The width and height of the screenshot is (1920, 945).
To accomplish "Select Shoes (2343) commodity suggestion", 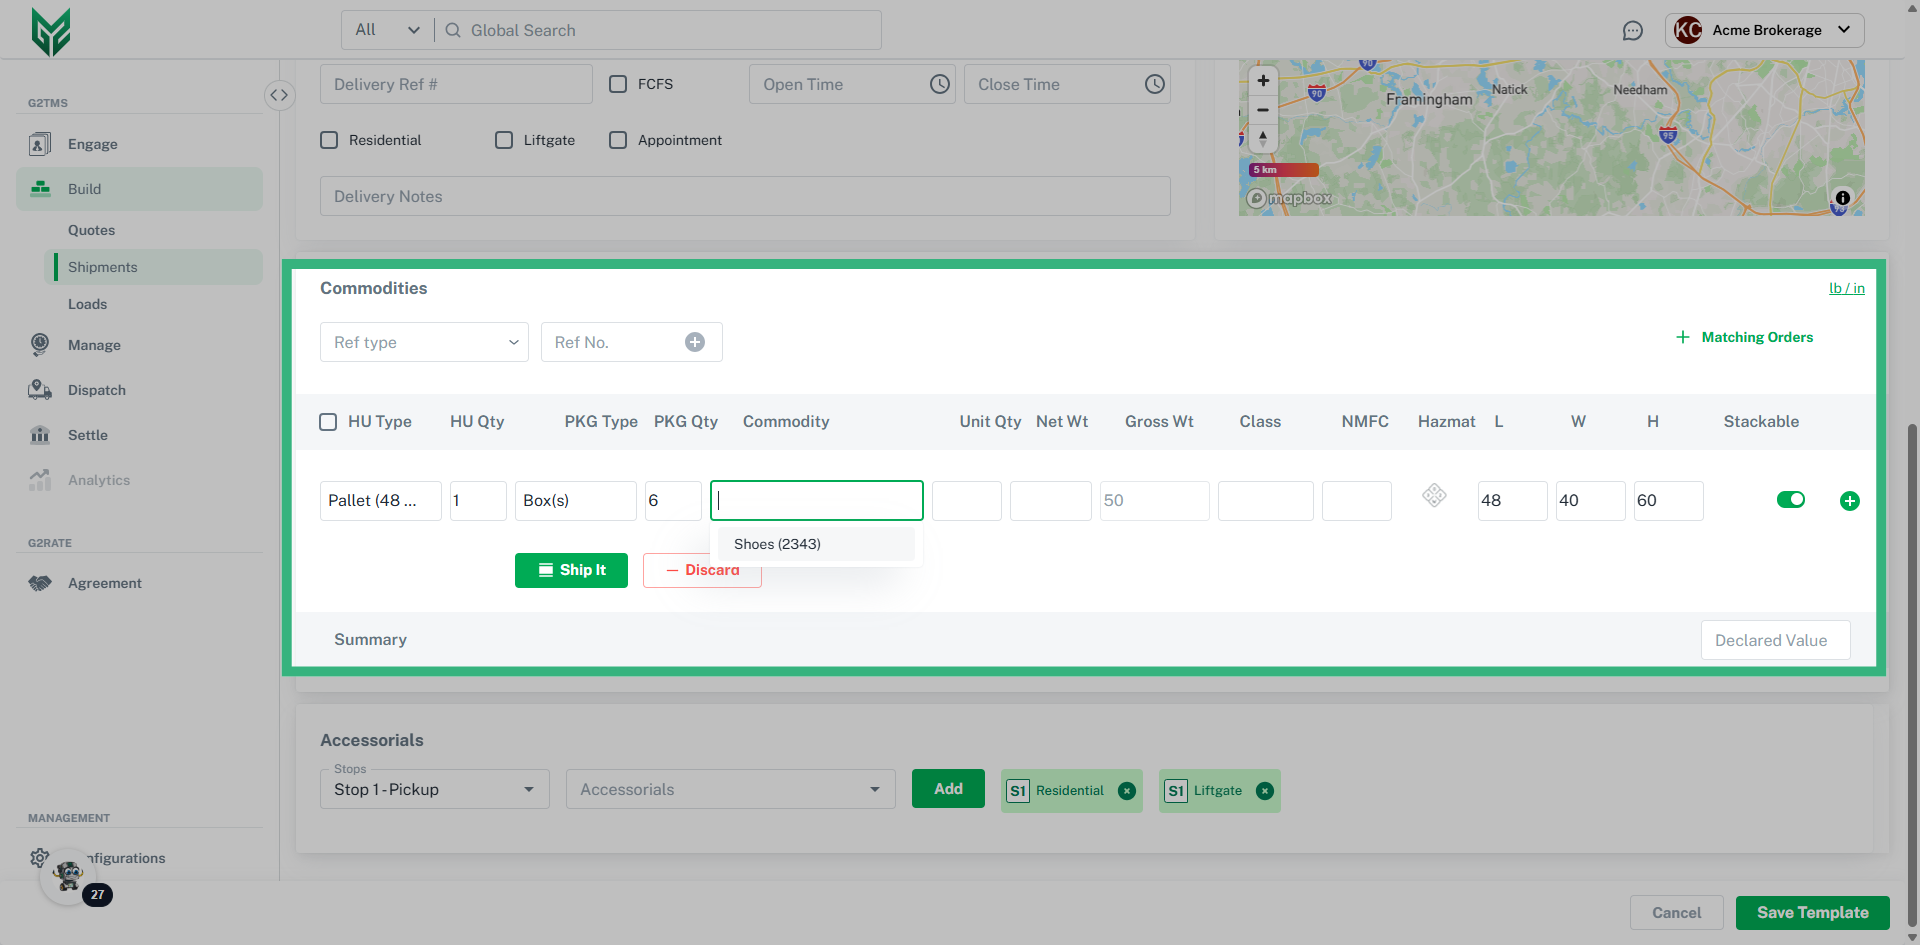I will point(777,544).
